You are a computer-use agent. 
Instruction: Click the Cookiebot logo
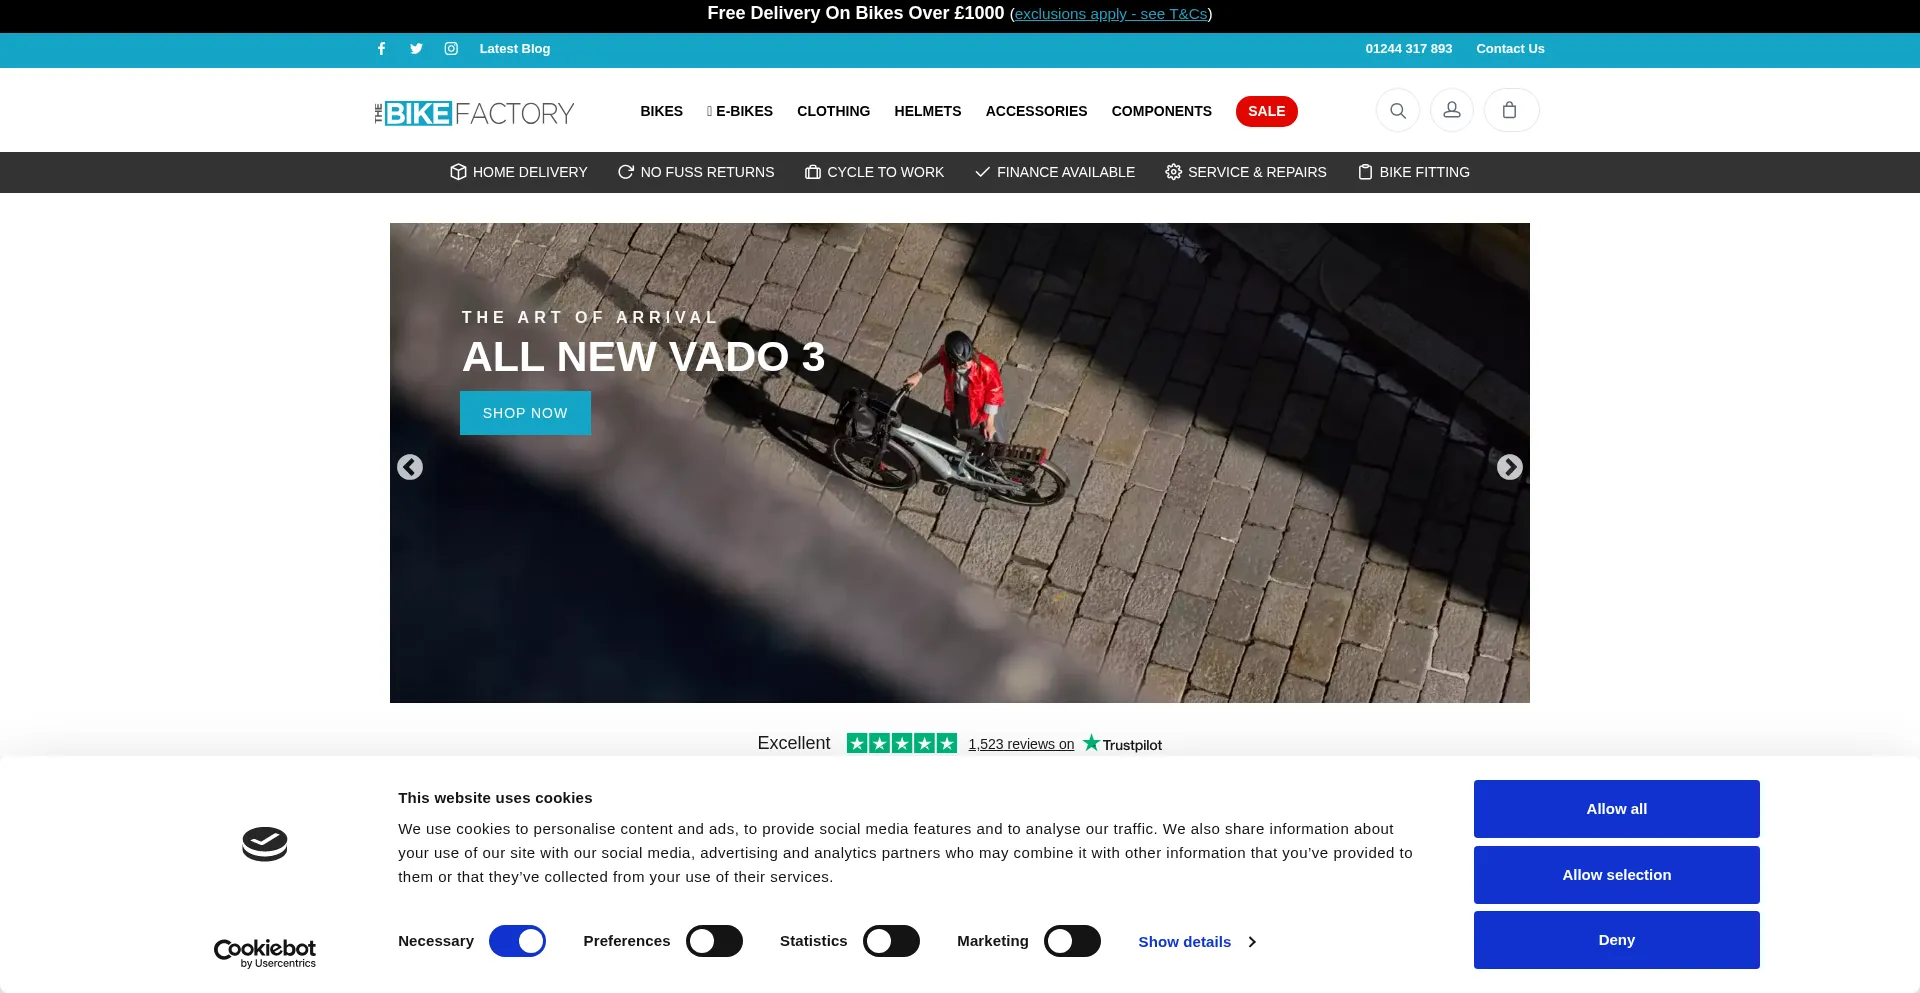click(265, 953)
